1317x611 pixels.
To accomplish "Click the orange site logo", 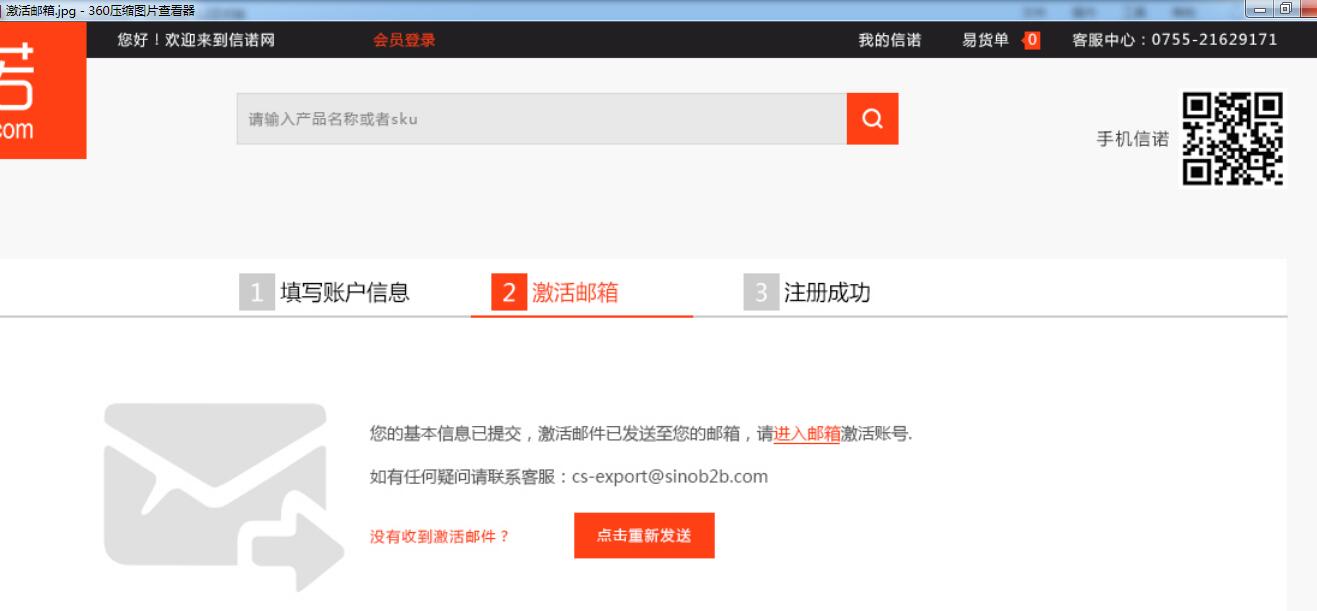I will point(42,92).
